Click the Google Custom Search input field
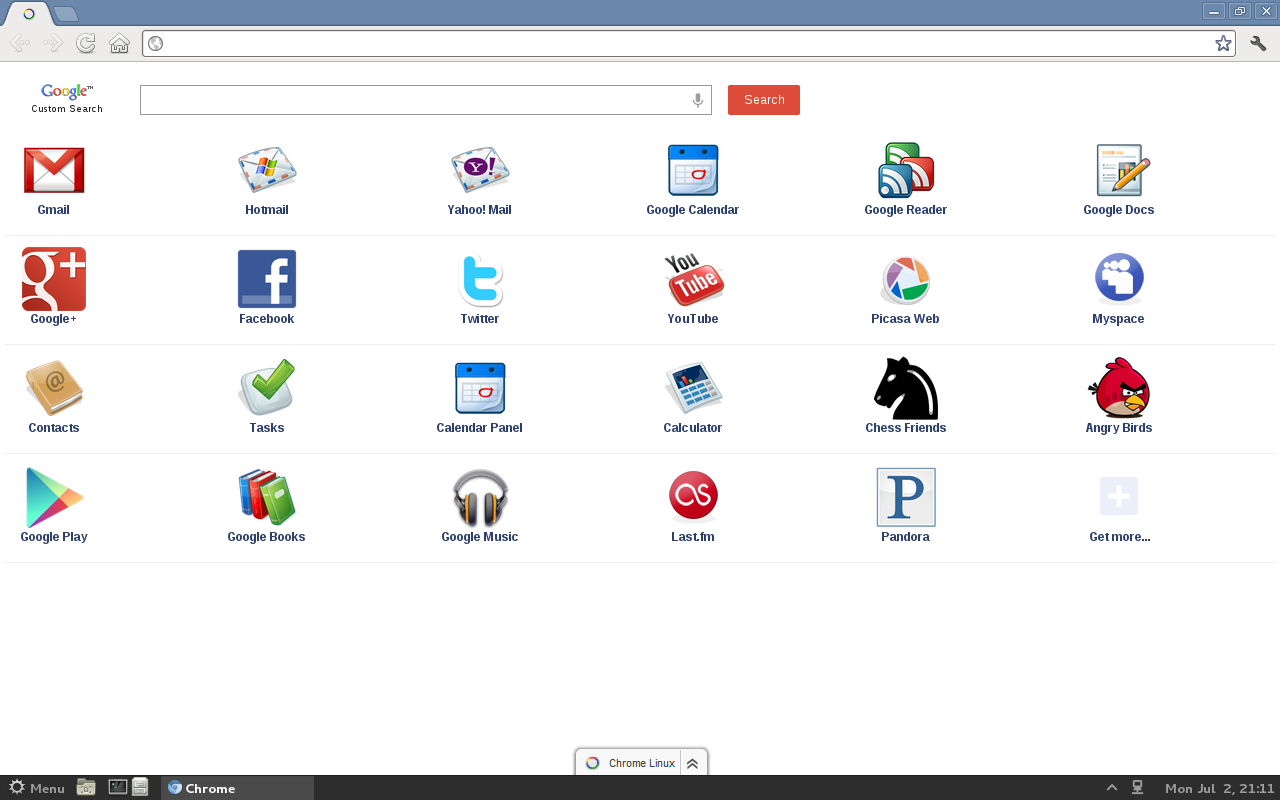 coord(426,100)
